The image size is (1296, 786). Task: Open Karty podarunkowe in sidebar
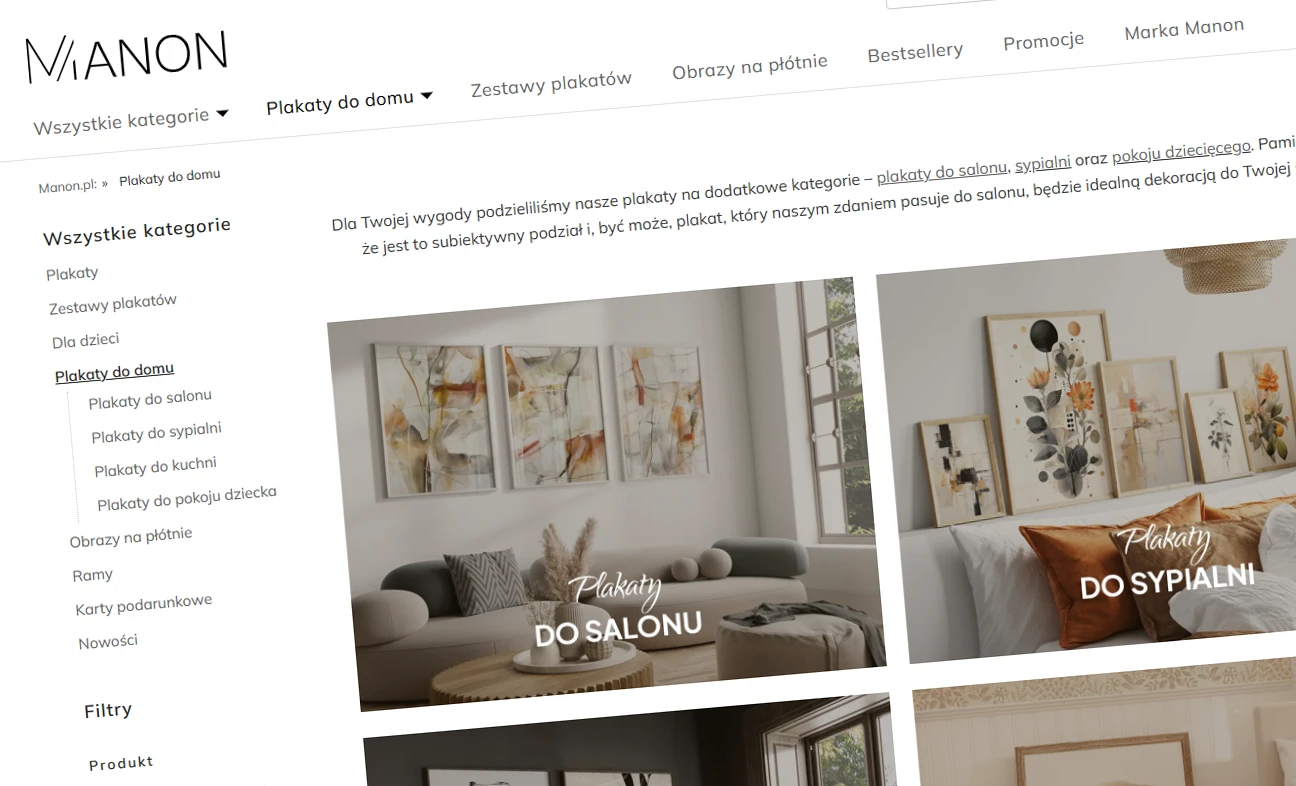144,605
